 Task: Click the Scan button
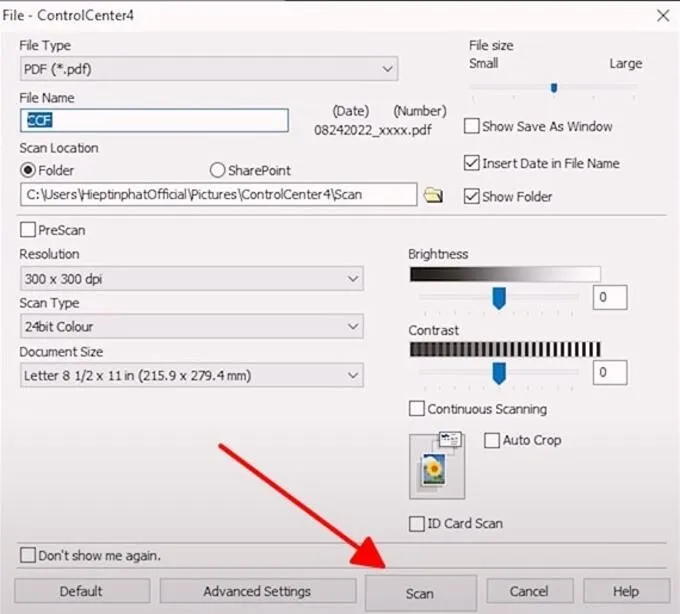click(x=421, y=593)
